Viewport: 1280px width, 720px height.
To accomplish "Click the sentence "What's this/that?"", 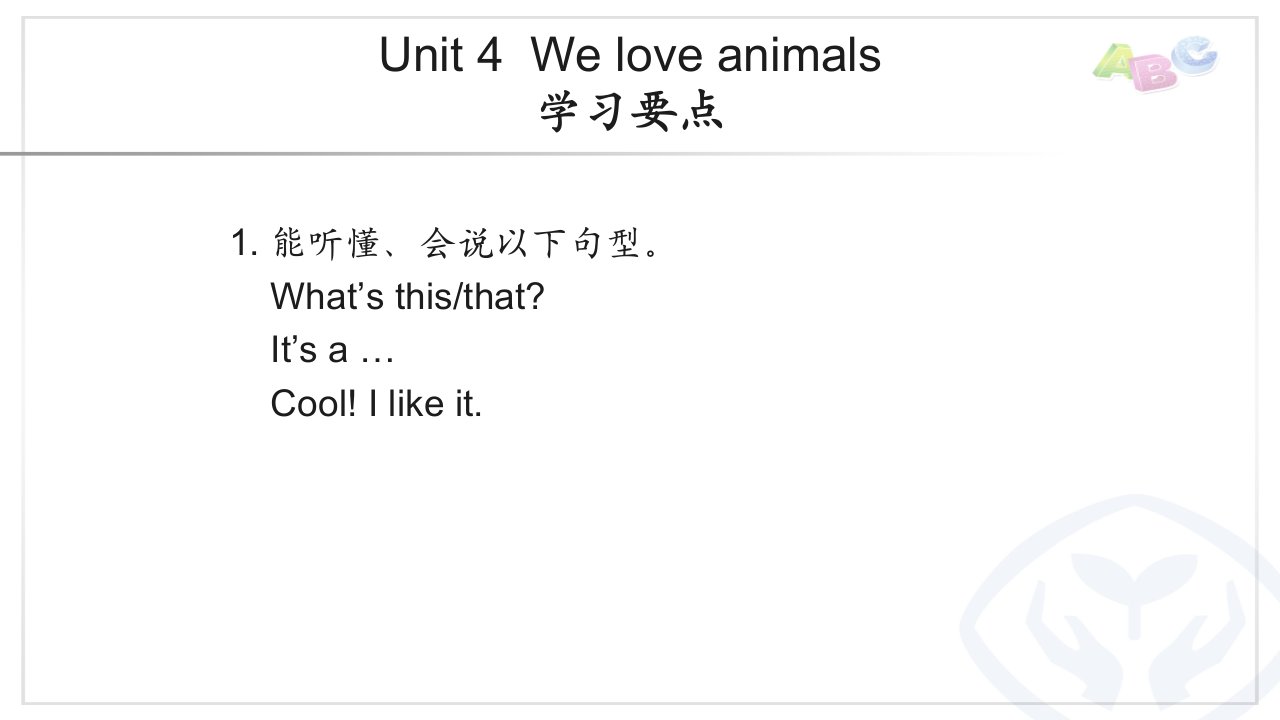I will (406, 296).
